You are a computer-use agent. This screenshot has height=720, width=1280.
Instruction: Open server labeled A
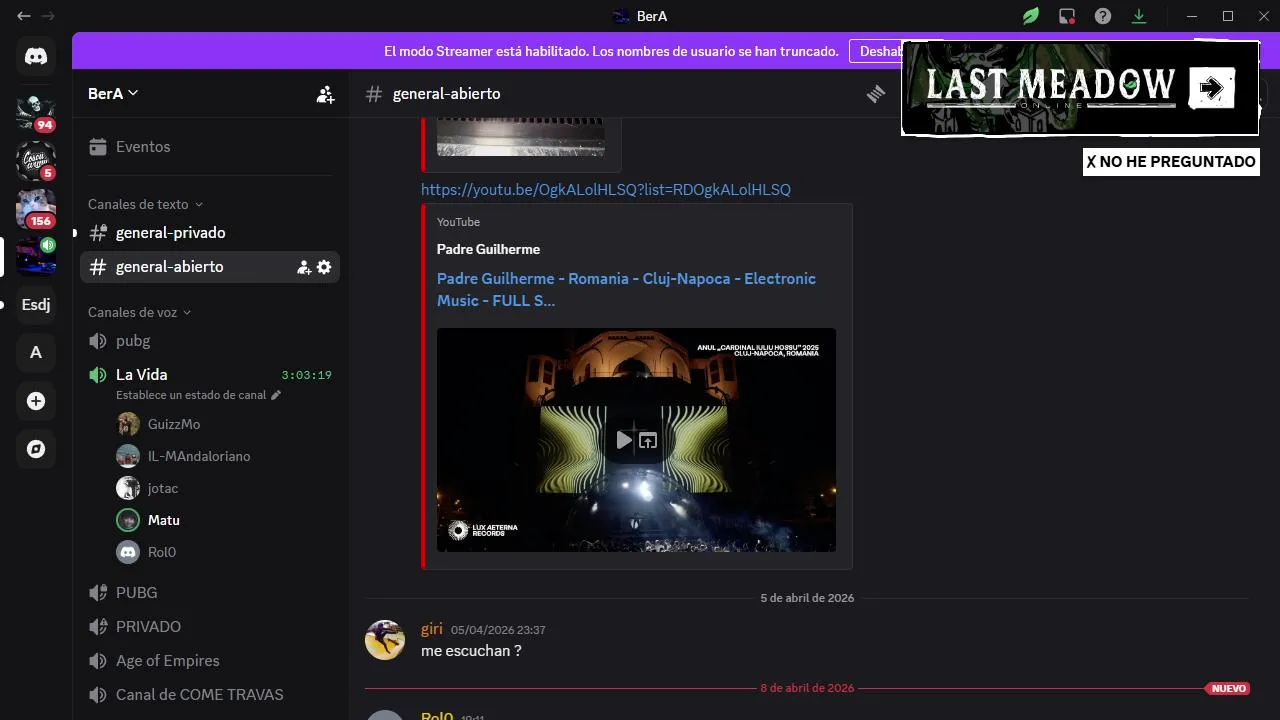[36, 353]
